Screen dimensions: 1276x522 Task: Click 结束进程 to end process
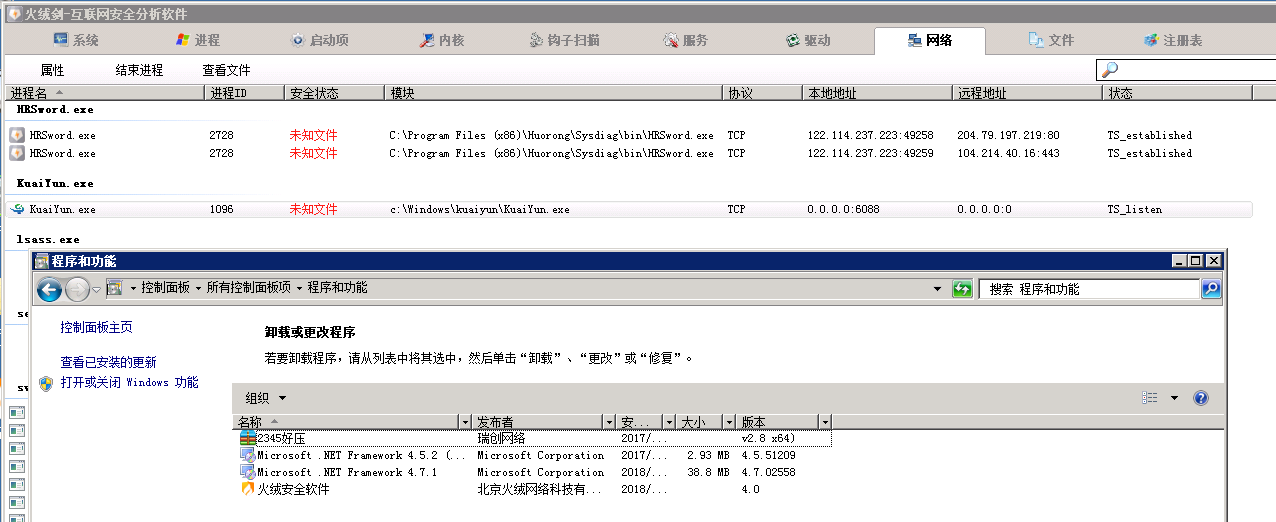139,70
